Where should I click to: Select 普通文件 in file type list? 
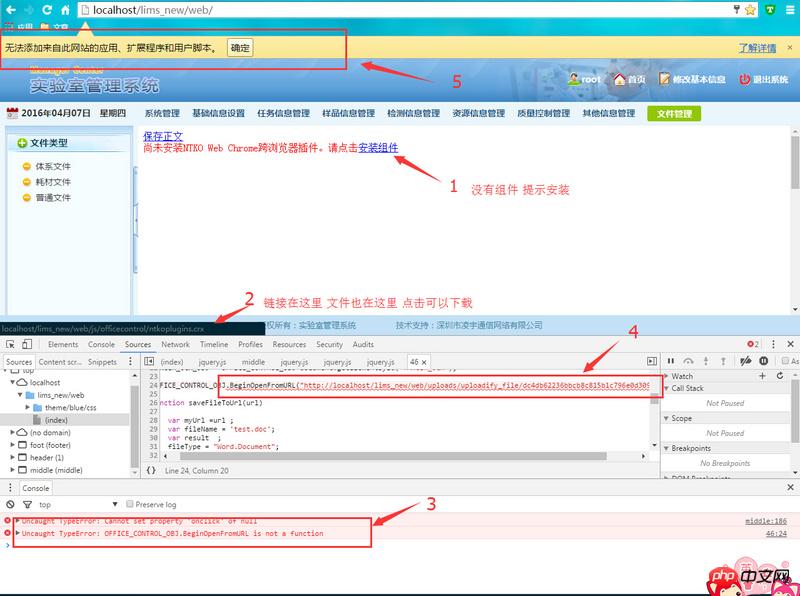tap(53, 197)
